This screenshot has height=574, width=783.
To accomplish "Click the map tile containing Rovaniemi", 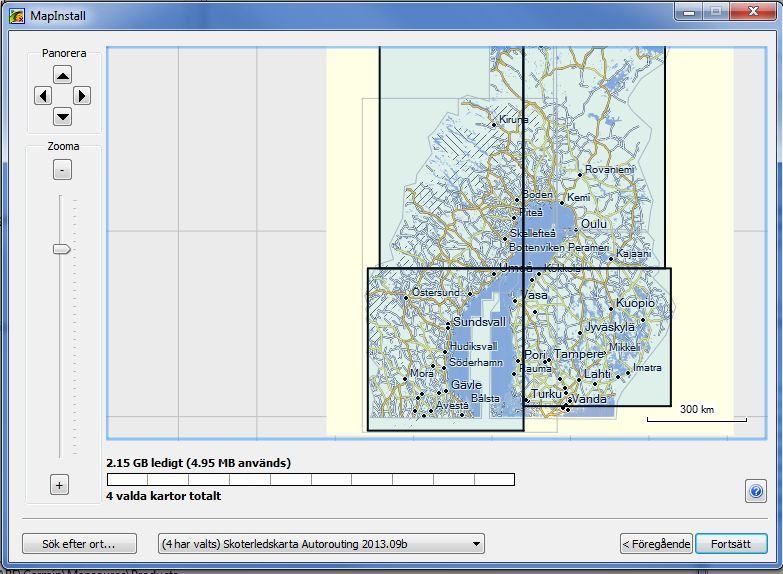I will point(595,150).
